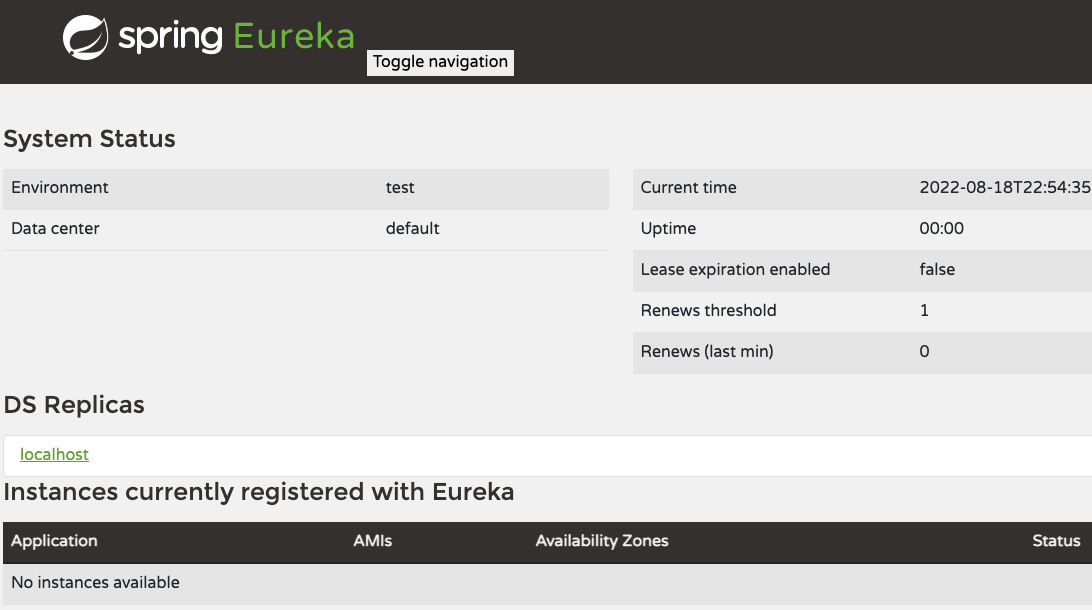
Task: Select the Data center label cell
Action: 55,228
